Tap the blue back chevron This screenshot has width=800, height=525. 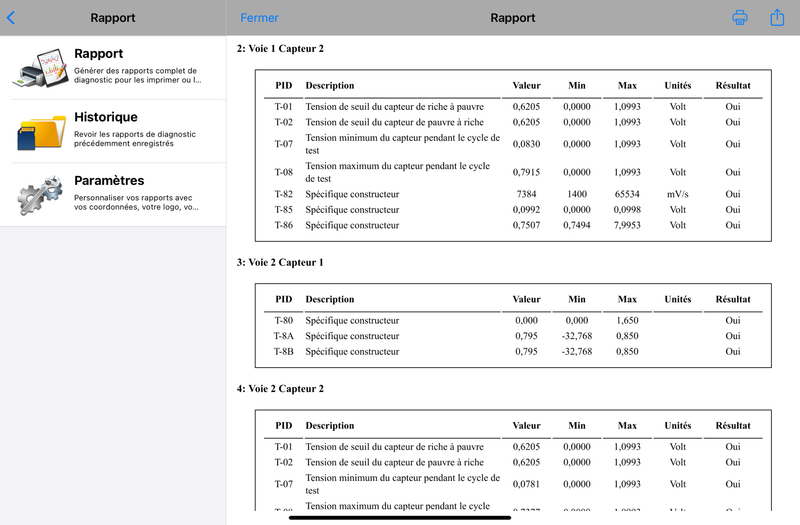(x=11, y=18)
